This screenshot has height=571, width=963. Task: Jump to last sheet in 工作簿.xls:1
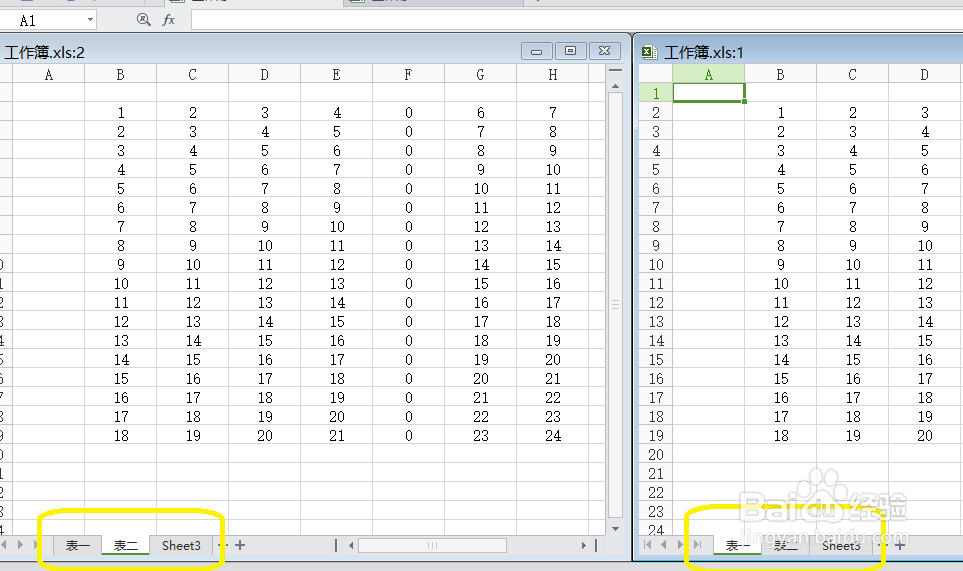click(x=696, y=545)
